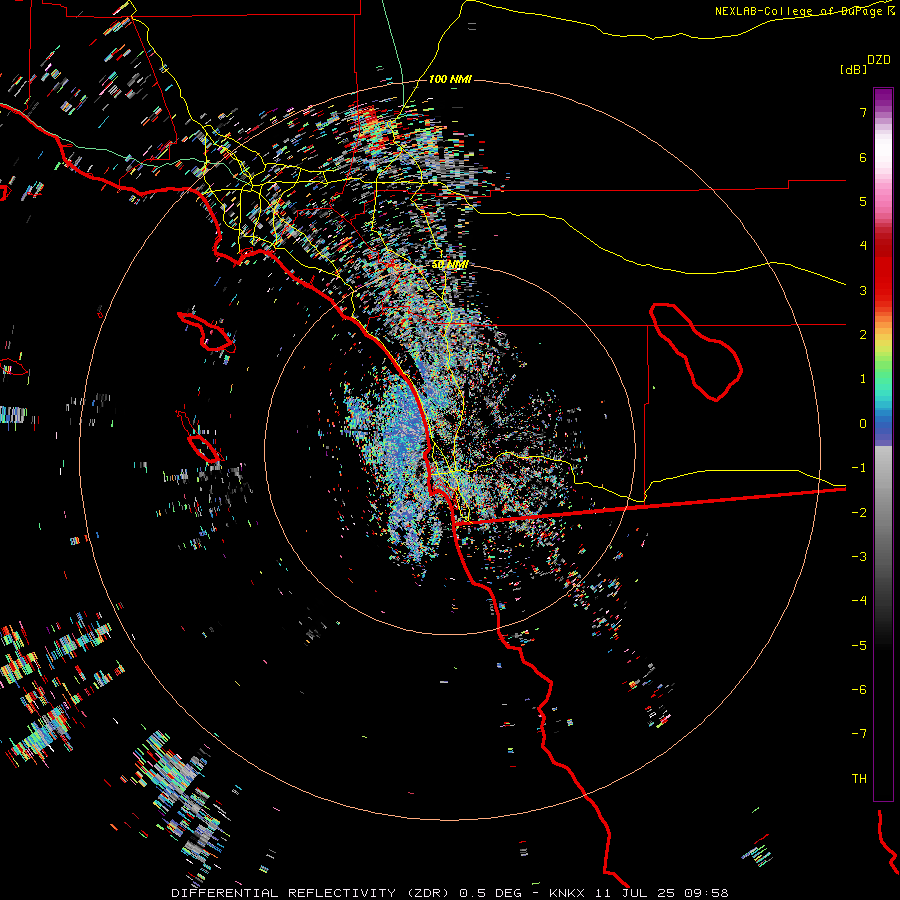Click the color scale label -4
The image size is (900, 900).
(859, 601)
